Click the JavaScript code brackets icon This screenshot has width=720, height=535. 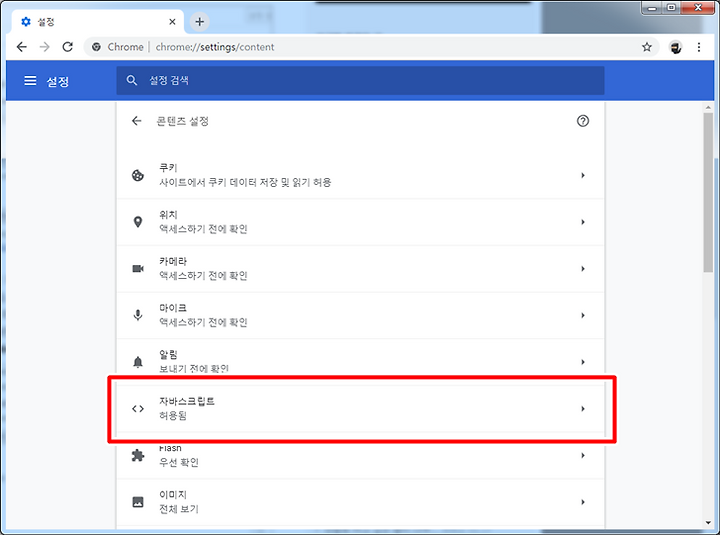(x=138, y=409)
